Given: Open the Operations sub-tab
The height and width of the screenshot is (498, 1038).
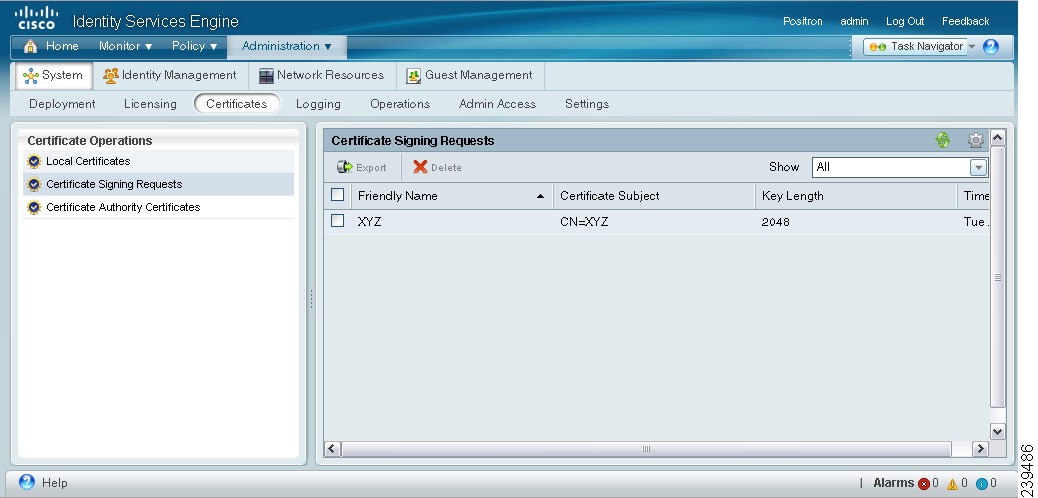Looking at the screenshot, I should [400, 104].
